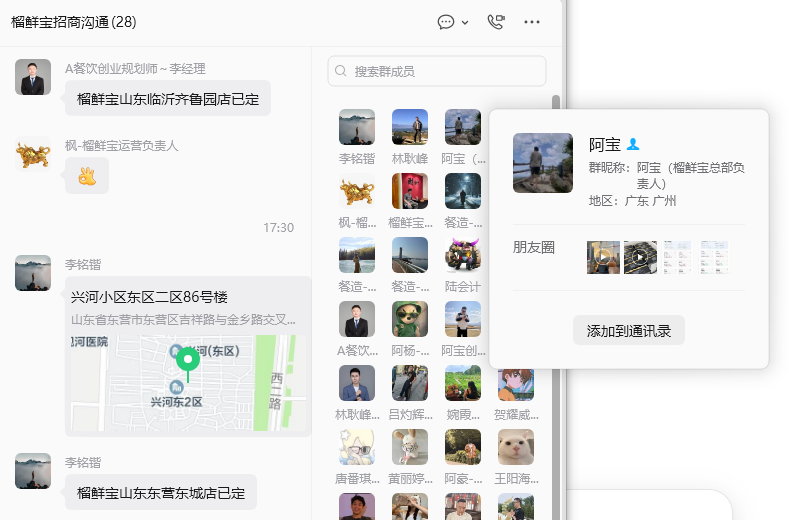The width and height of the screenshot is (789, 520).
Task: Open 李铭锴 avatar beside 东营东城店 message
Action: 33,471
